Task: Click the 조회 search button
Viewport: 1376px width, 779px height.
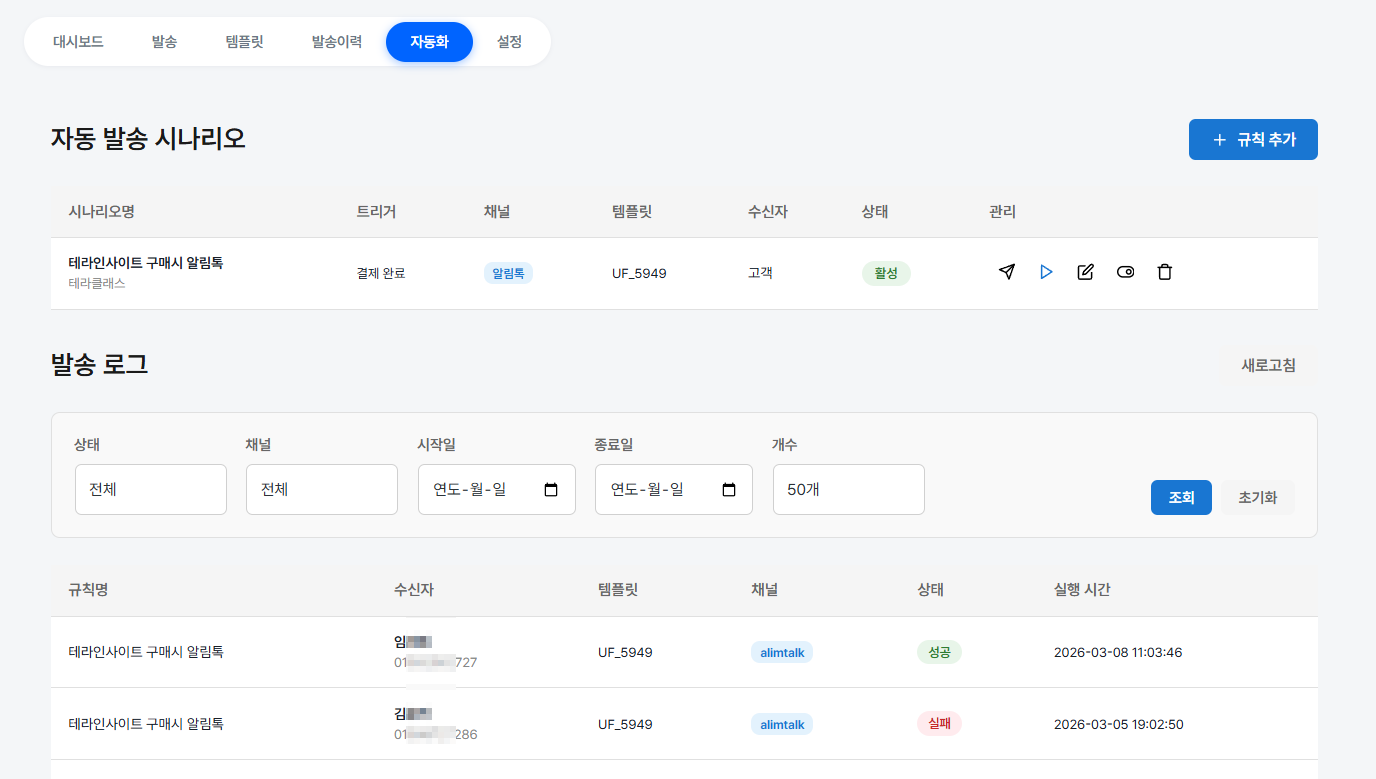Action: coord(1181,497)
